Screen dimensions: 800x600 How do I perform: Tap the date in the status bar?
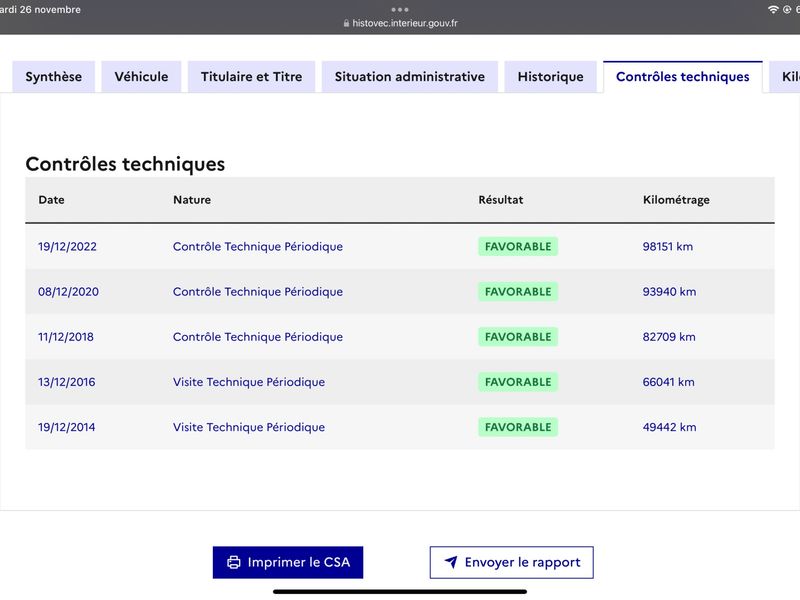(x=40, y=10)
